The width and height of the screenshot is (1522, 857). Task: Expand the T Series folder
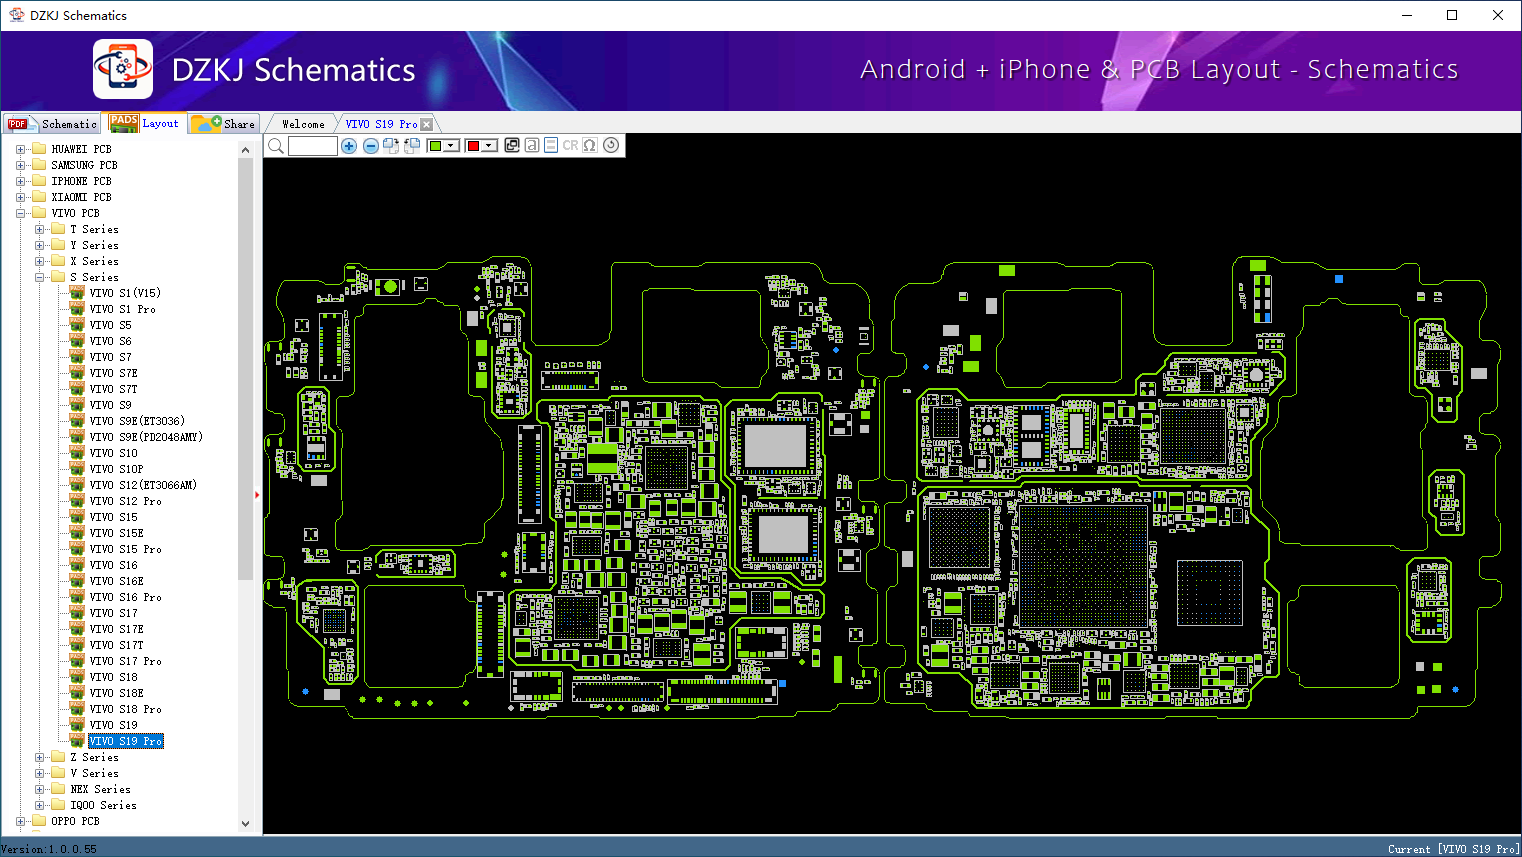[40, 229]
